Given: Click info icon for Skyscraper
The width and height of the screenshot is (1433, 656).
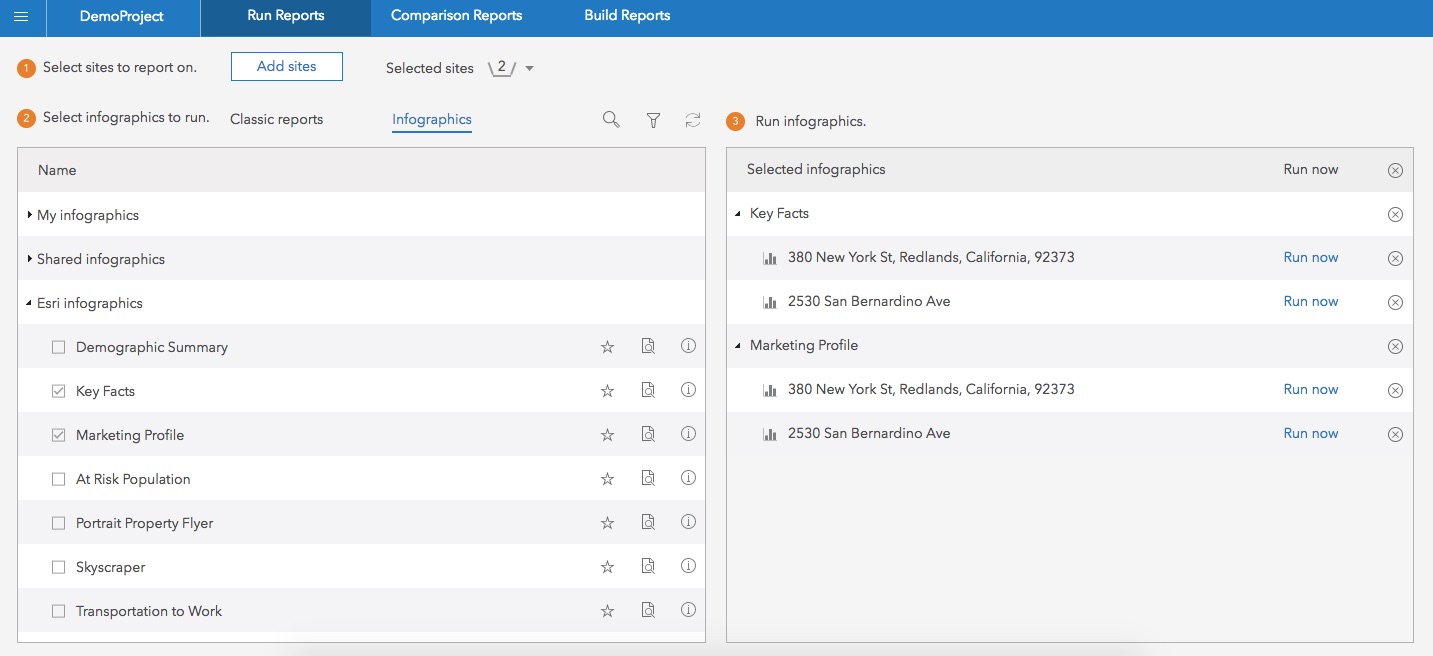Looking at the screenshot, I should [688, 566].
